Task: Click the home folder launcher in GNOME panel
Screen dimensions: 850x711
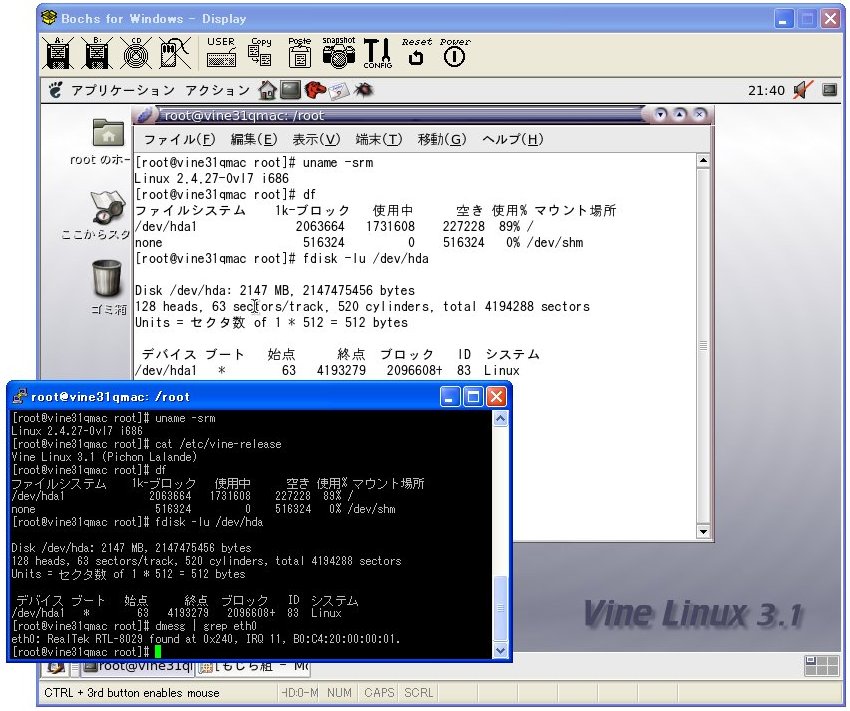Action: tap(267, 90)
